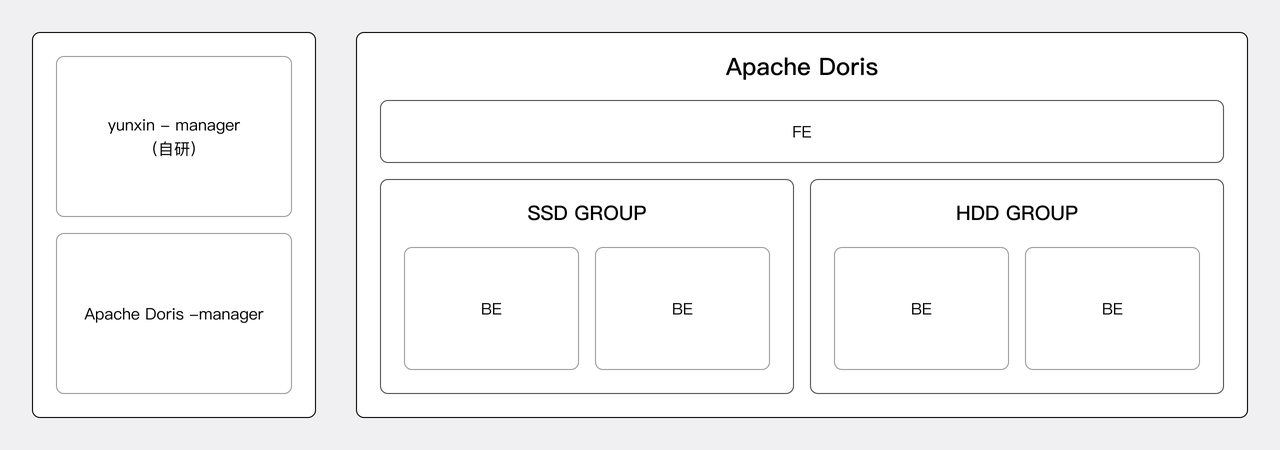The image size is (1280, 450).
Task: Click BE text in second HDD node
Action: (1112, 309)
